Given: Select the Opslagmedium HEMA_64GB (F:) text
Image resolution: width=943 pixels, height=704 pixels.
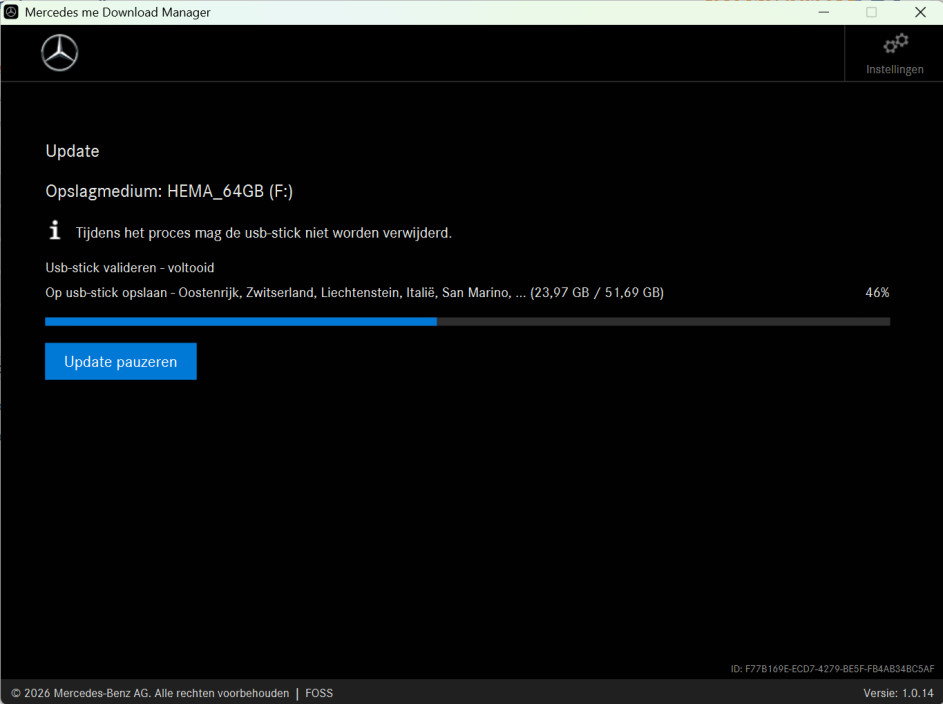Looking at the screenshot, I should (169, 191).
